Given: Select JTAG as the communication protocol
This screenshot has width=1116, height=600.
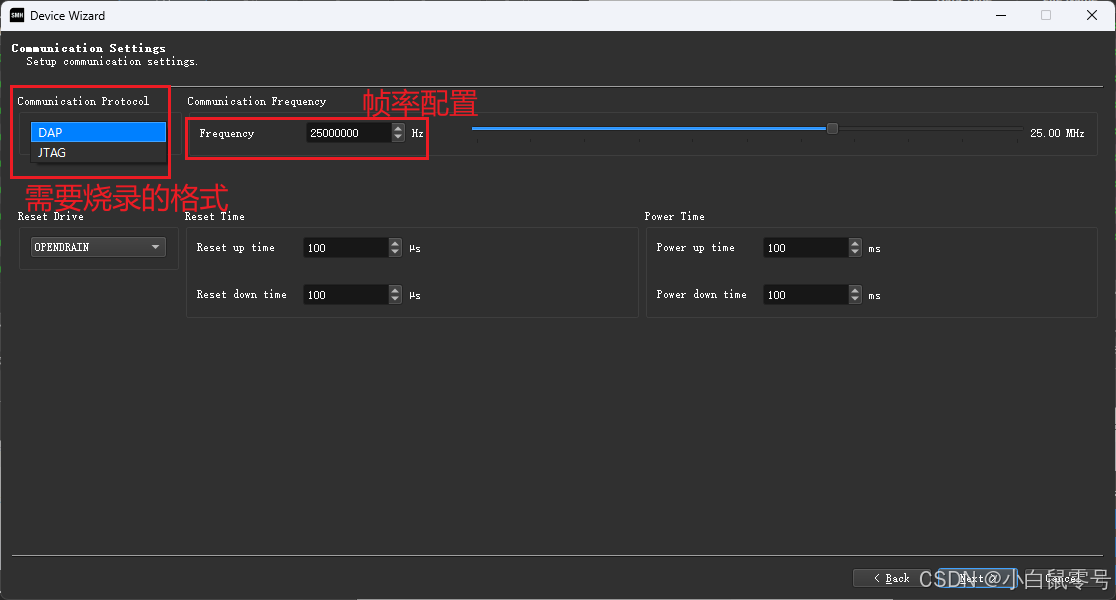Looking at the screenshot, I should pyautogui.click(x=97, y=152).
